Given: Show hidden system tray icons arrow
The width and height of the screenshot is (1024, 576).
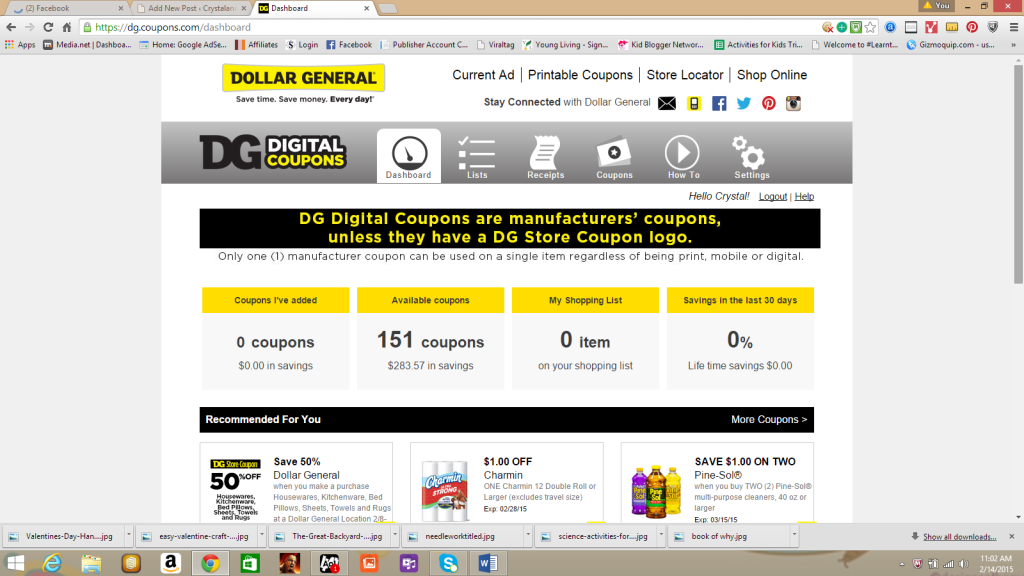Looking at the screenshot, I should [x=902, y=564].
